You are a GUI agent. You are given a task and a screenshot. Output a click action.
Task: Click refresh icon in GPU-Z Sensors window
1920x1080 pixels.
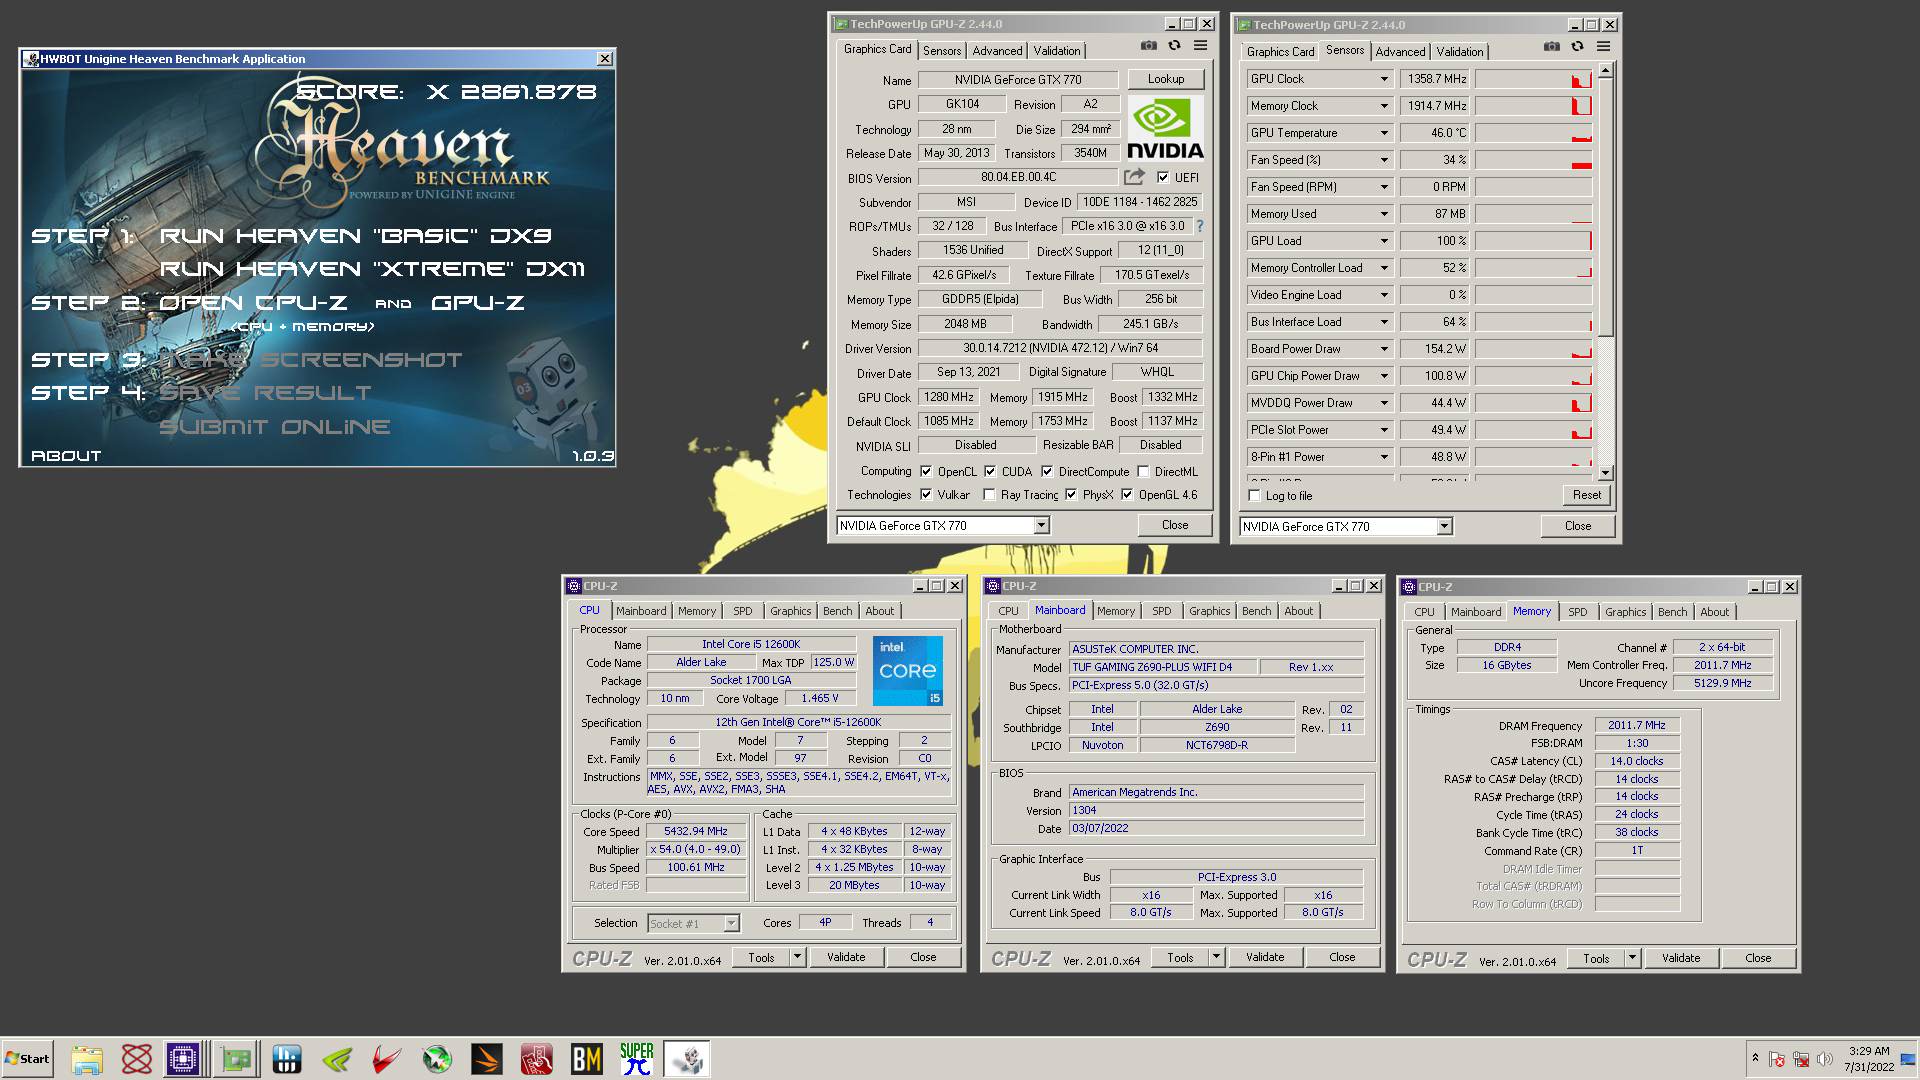[1577, 47]
